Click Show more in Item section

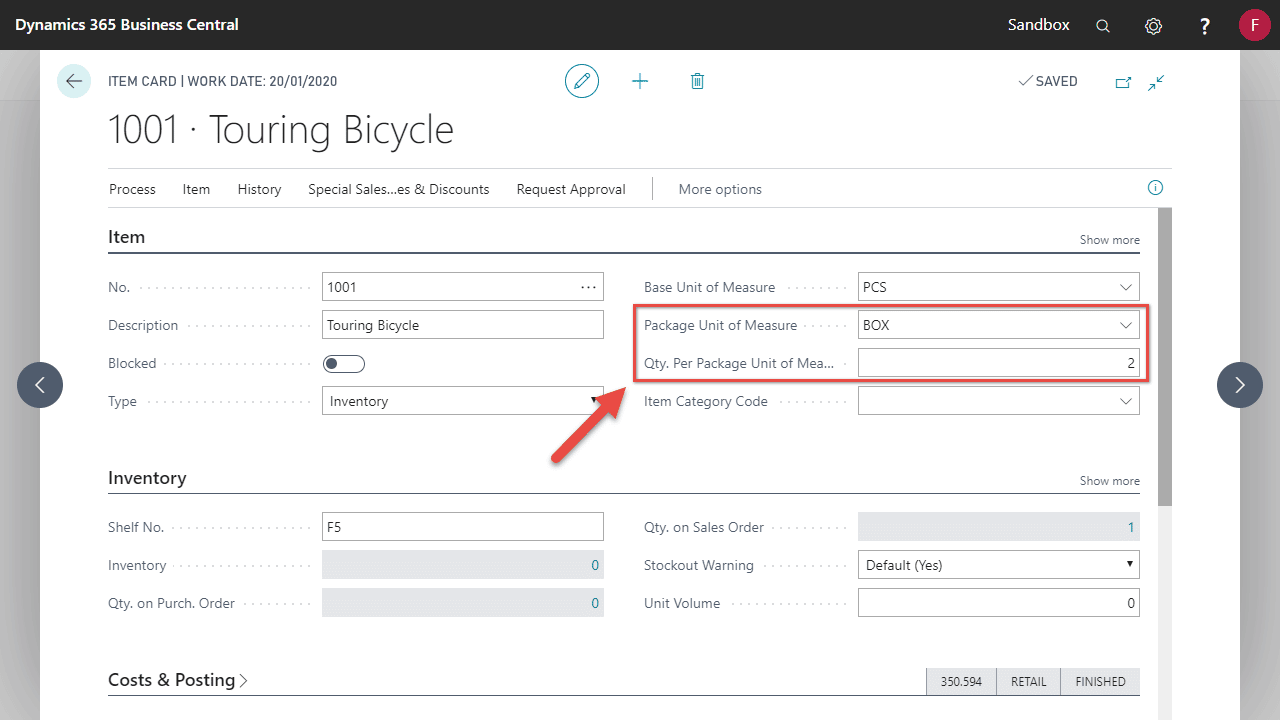[x=1109, y=240]
